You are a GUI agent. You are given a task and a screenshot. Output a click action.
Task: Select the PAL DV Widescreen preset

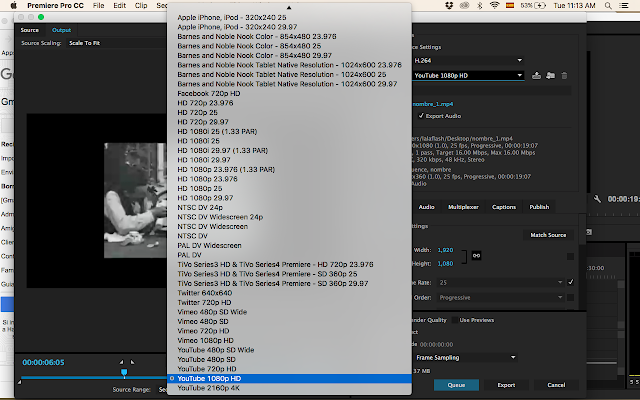point(289,245)
